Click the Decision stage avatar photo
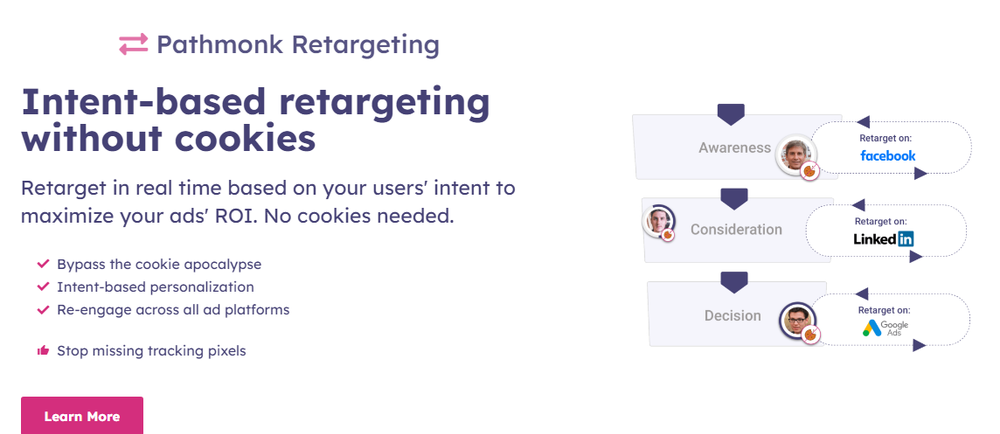The image size is (1000, 434). point(798,320)
